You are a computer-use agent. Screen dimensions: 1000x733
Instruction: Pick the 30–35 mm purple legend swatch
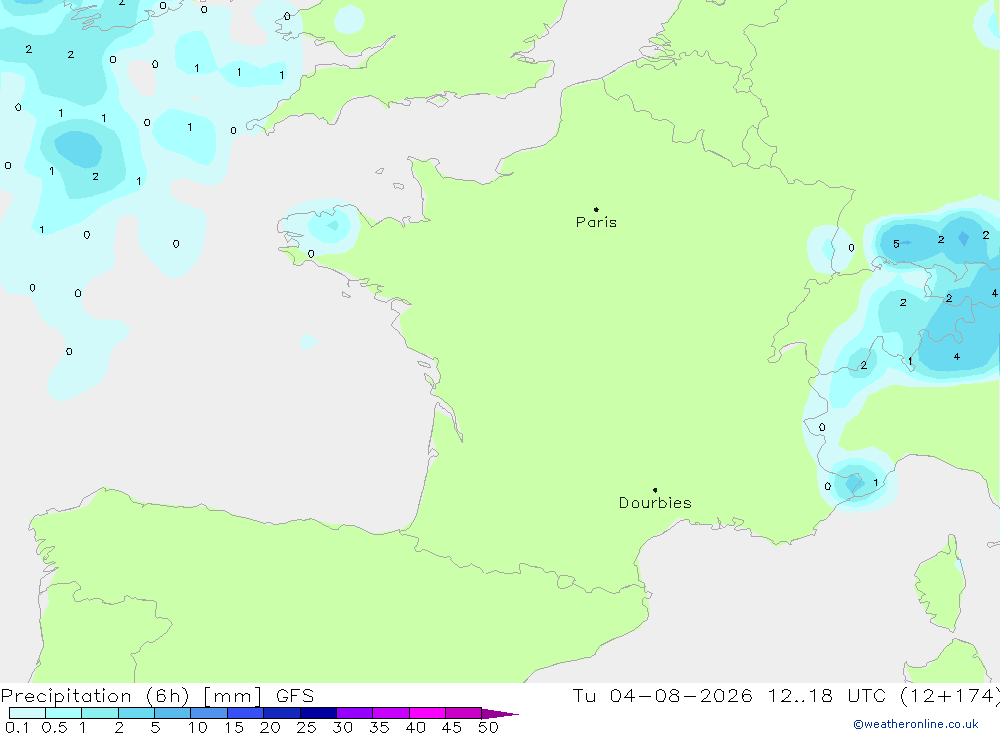pyautogui.click(x=355, y=713)
